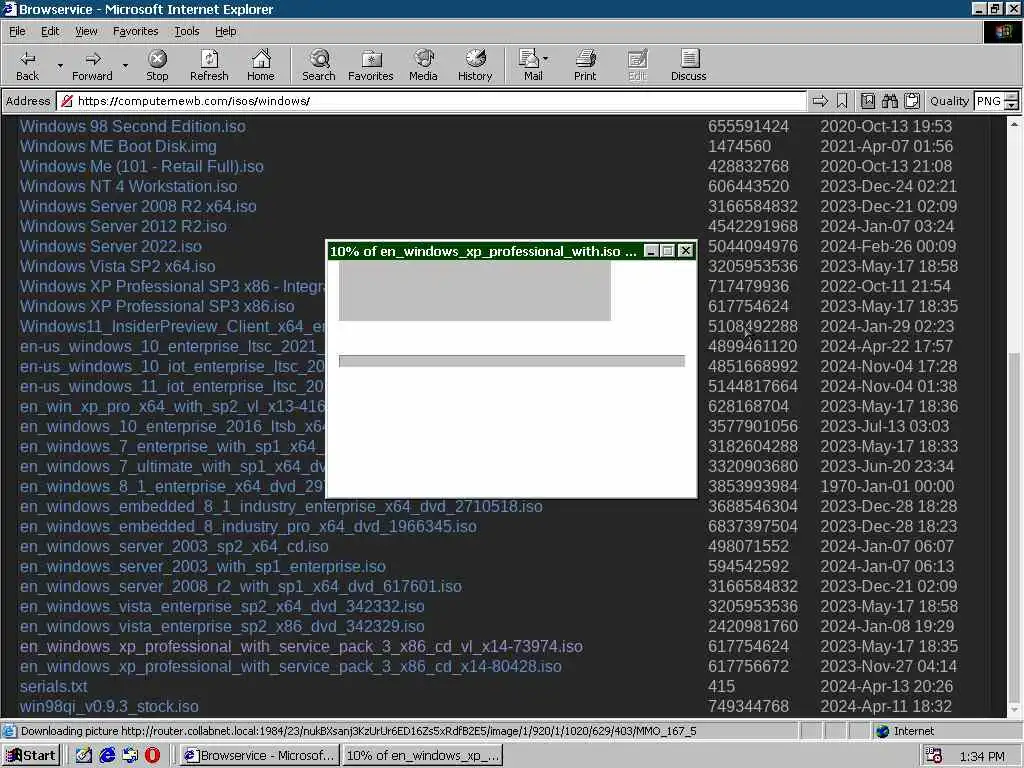Click the download progress bar in dialog
This screenshot has width=1024, height=768.
[x=511, y=361]
